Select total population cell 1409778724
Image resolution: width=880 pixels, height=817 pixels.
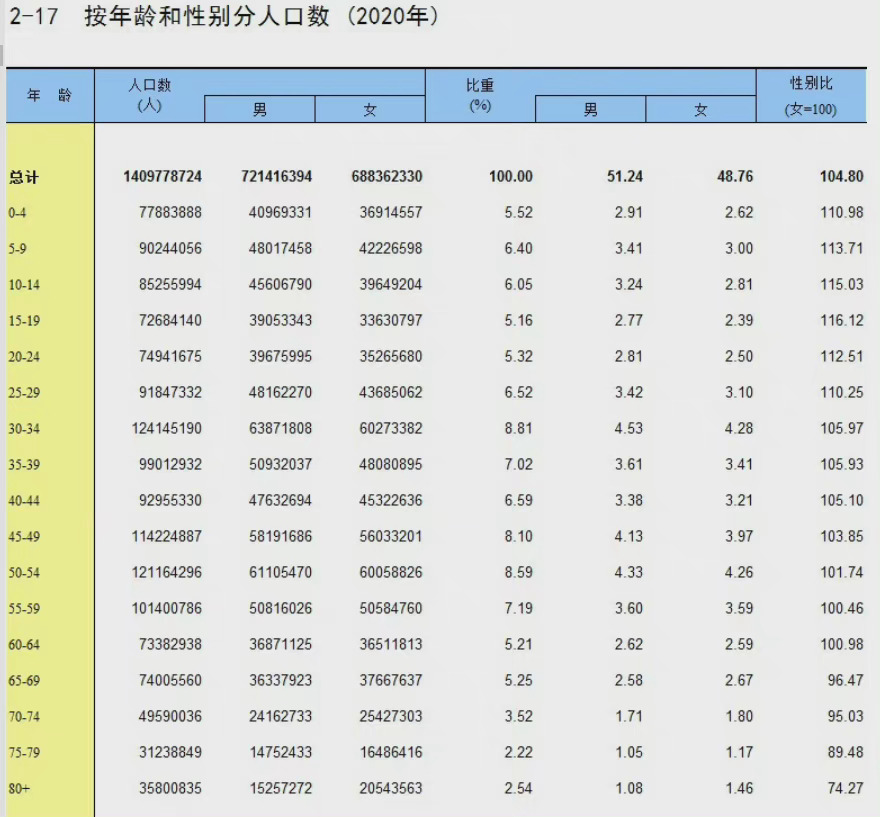tap(162, 176)
